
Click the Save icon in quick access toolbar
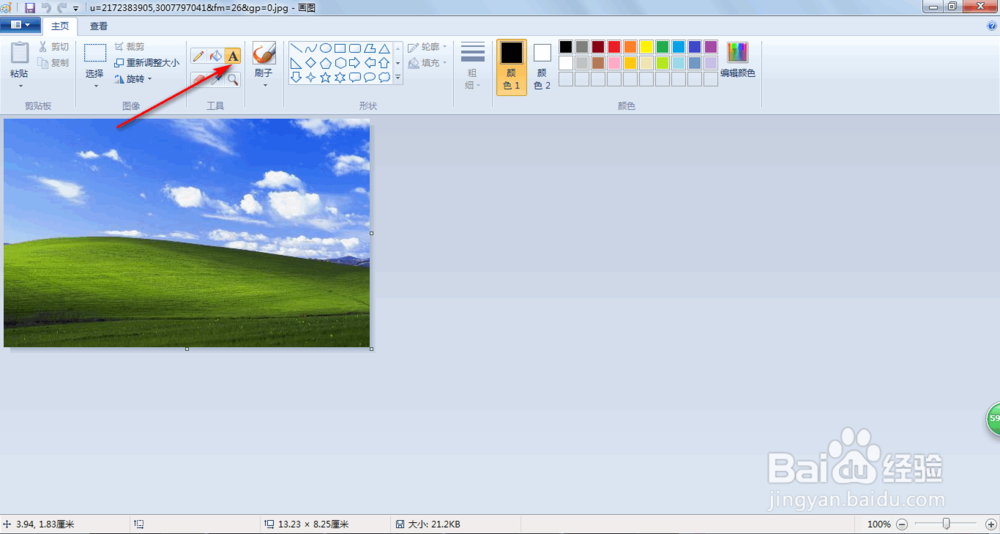[29, 8]
